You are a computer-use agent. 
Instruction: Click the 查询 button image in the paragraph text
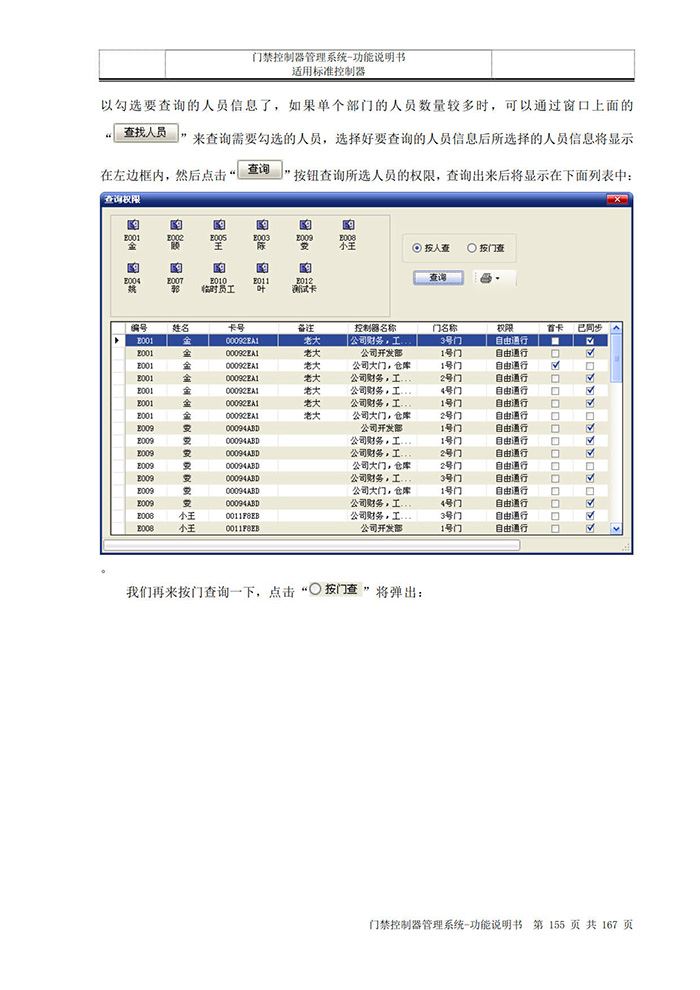click(x=259, y=169)
